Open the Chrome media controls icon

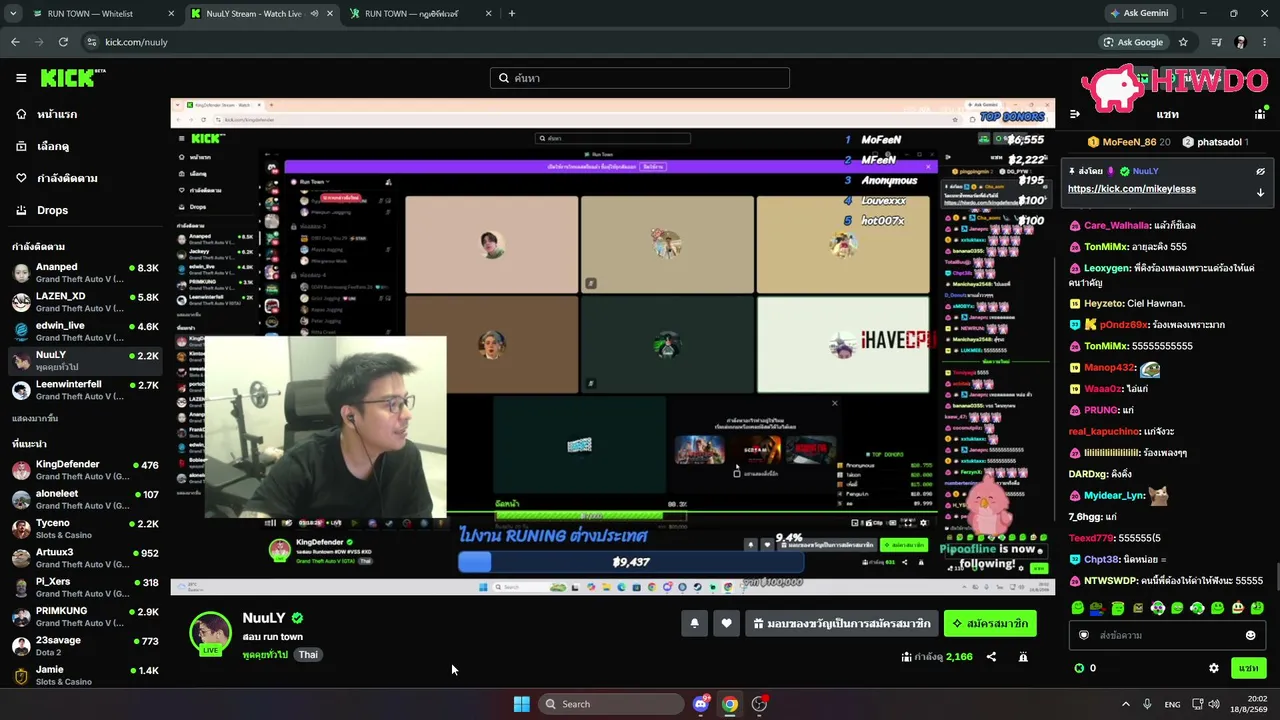[1216, 42]
